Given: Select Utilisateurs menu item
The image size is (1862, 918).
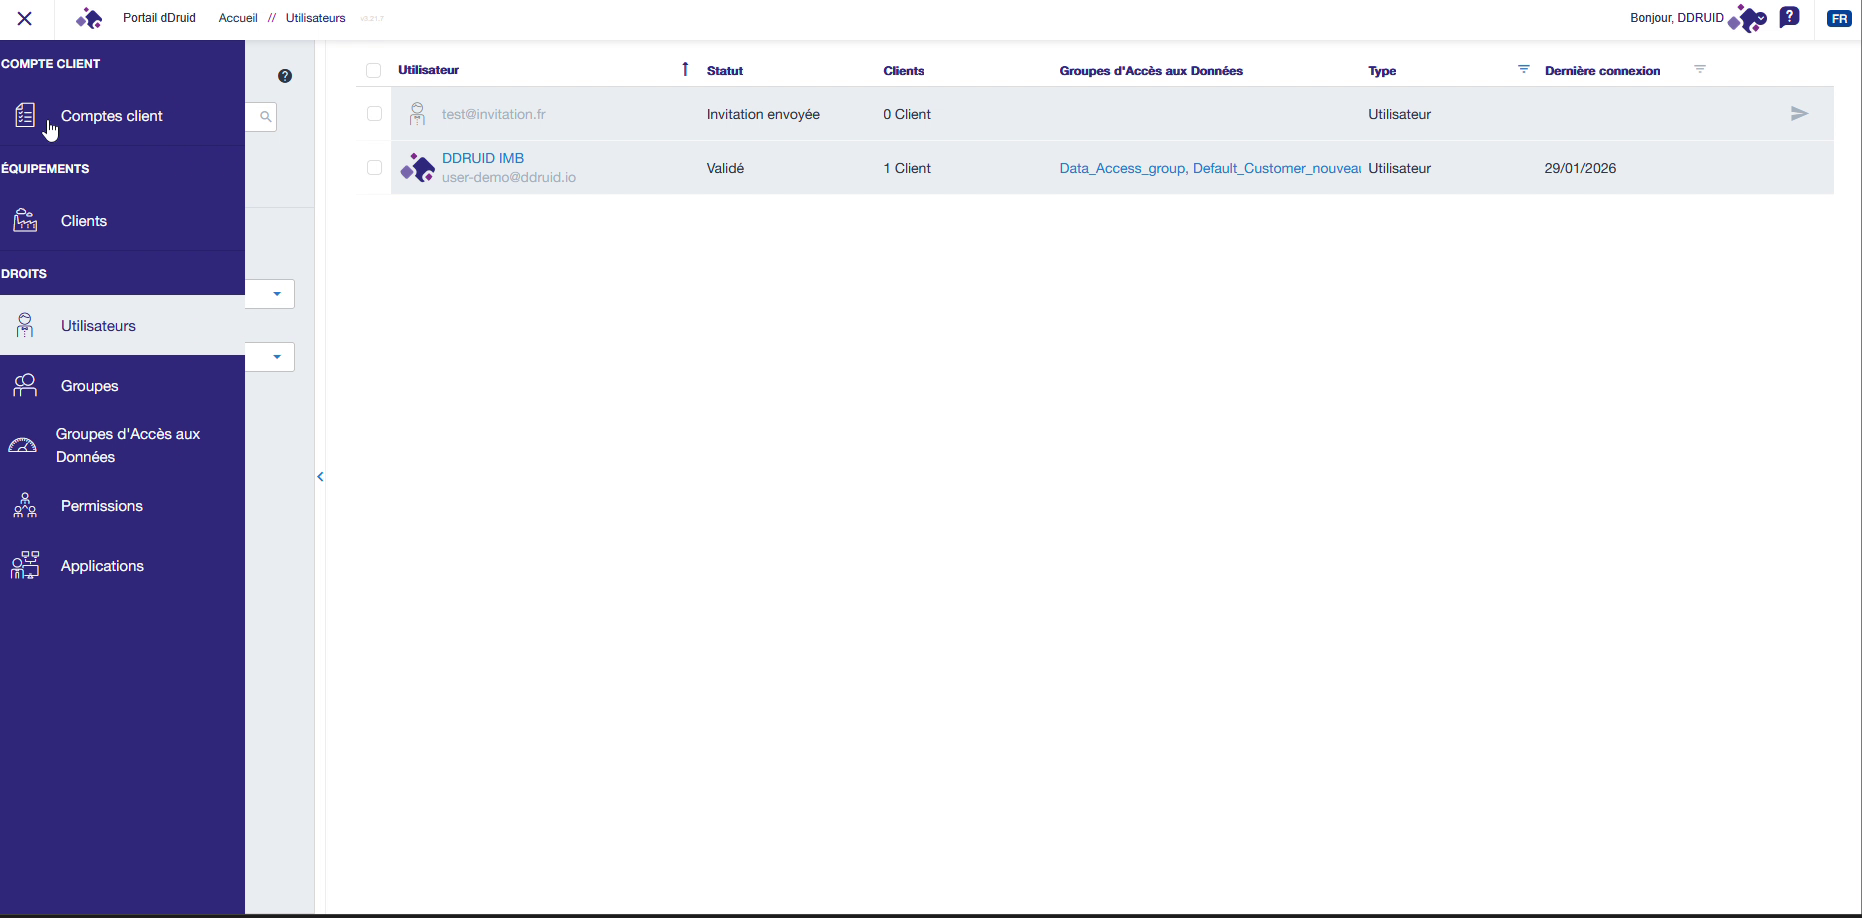Looking at the screenshot, I should click(x=122, y=325).
